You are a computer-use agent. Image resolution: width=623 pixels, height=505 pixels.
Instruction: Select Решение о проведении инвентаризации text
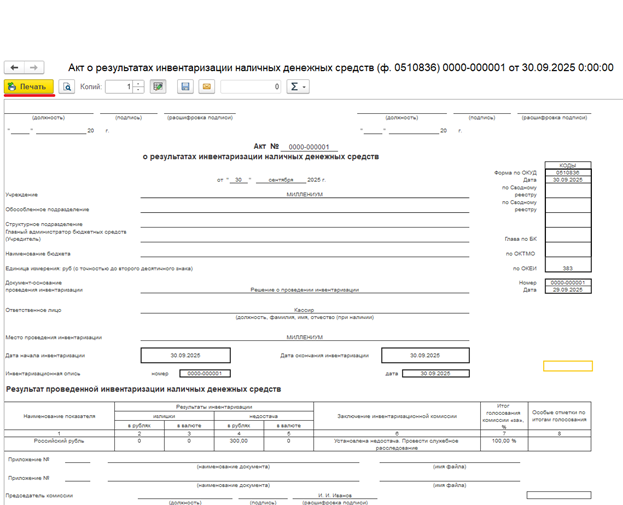point(304,290)
